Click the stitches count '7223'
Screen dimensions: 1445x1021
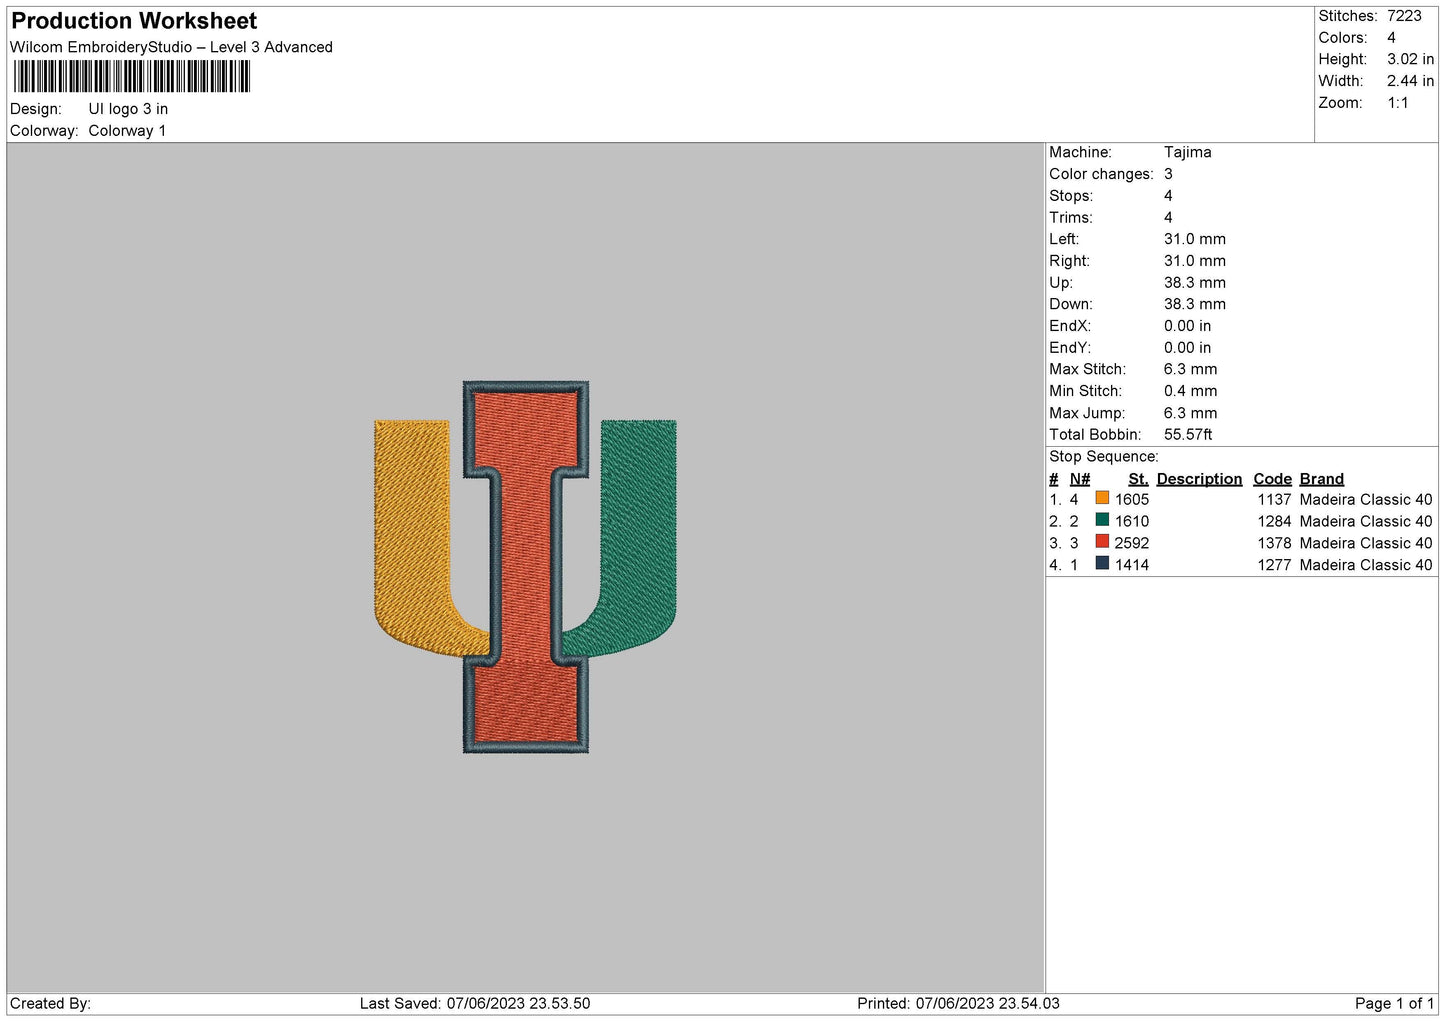(x=1404, y=16)
